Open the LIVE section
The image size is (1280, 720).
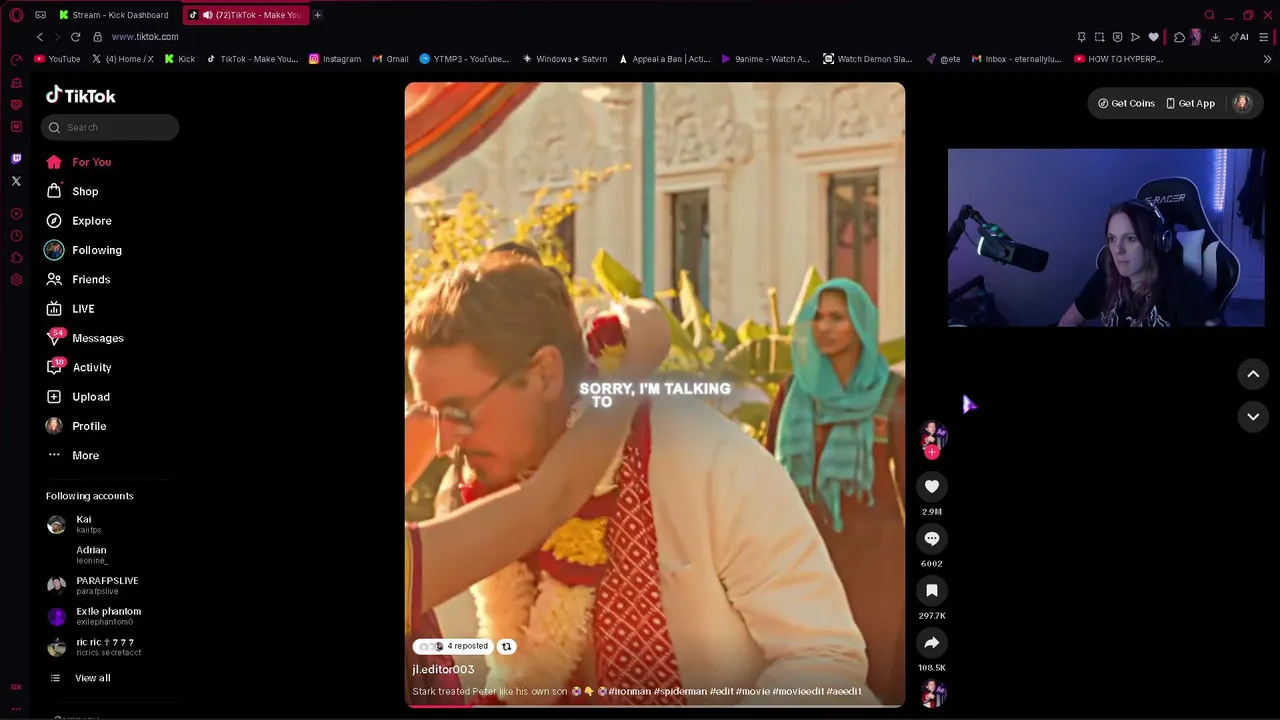click(70, 309)
